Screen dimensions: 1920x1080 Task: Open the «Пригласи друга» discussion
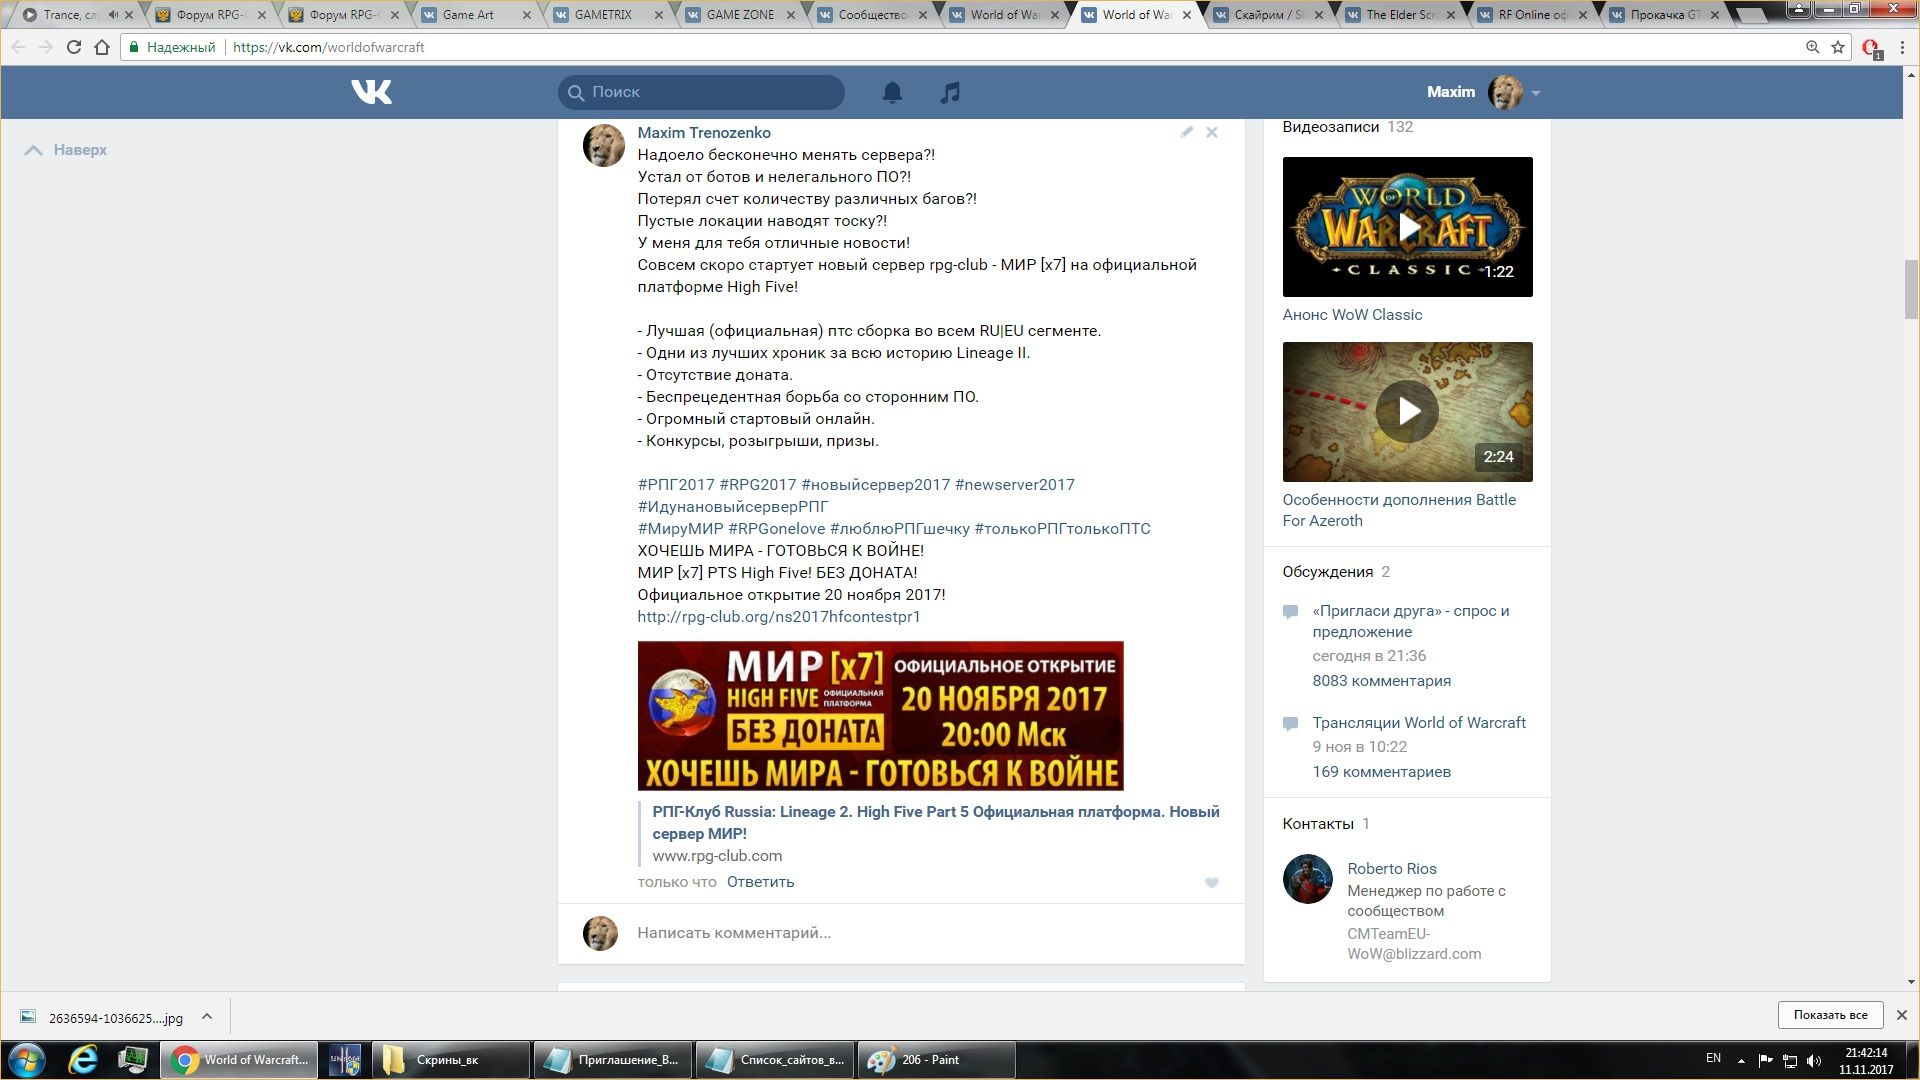tap(1411, 621)
